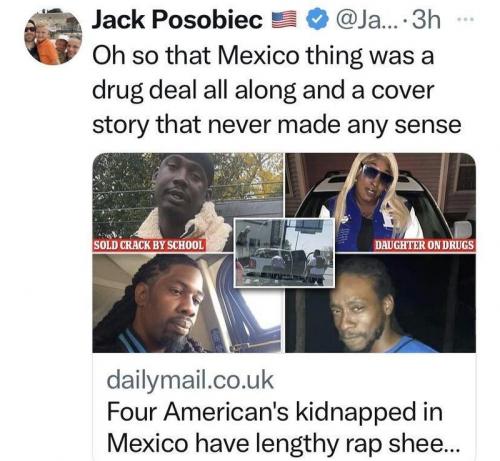
Task: Open Jack Posobiec's profile picture
Action: click(53, 36)
